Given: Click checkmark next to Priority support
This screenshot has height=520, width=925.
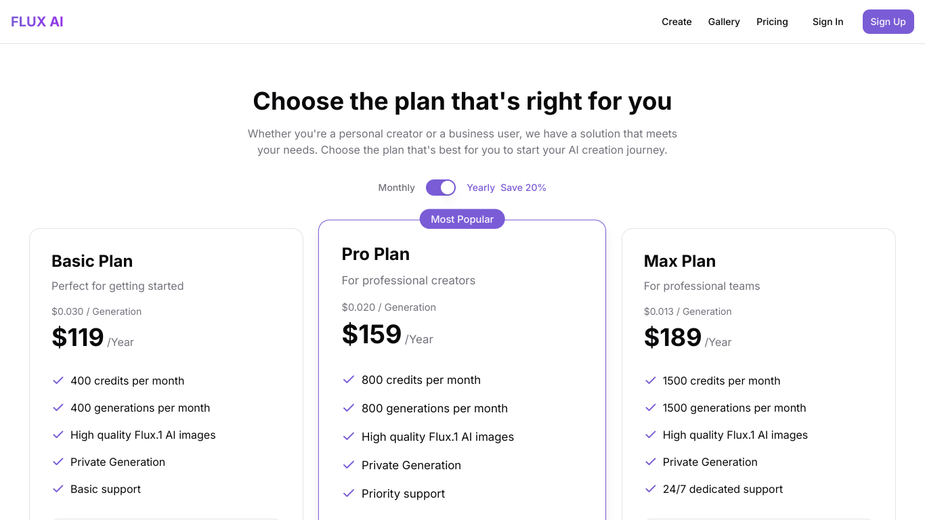Looking at the screenshot, I should [349, 493].
